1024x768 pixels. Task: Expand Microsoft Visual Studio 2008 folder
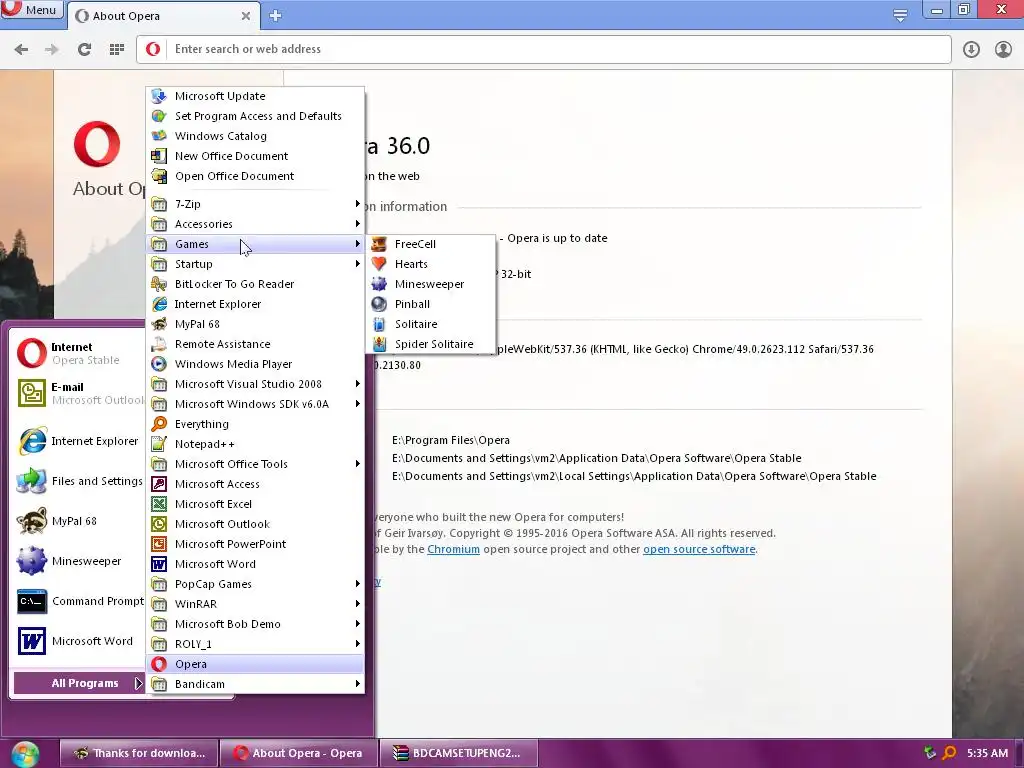[x=255, y=384]
